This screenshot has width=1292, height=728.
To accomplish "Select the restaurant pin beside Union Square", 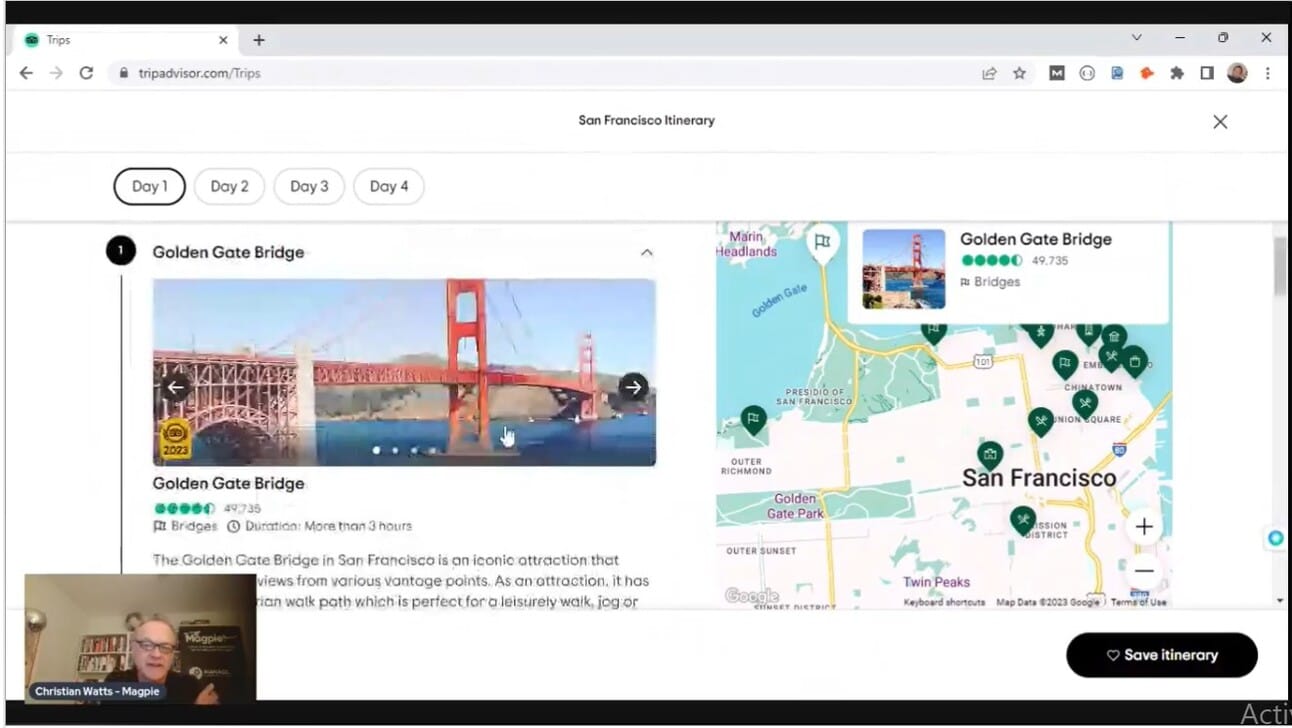I will coord(1041,422).
